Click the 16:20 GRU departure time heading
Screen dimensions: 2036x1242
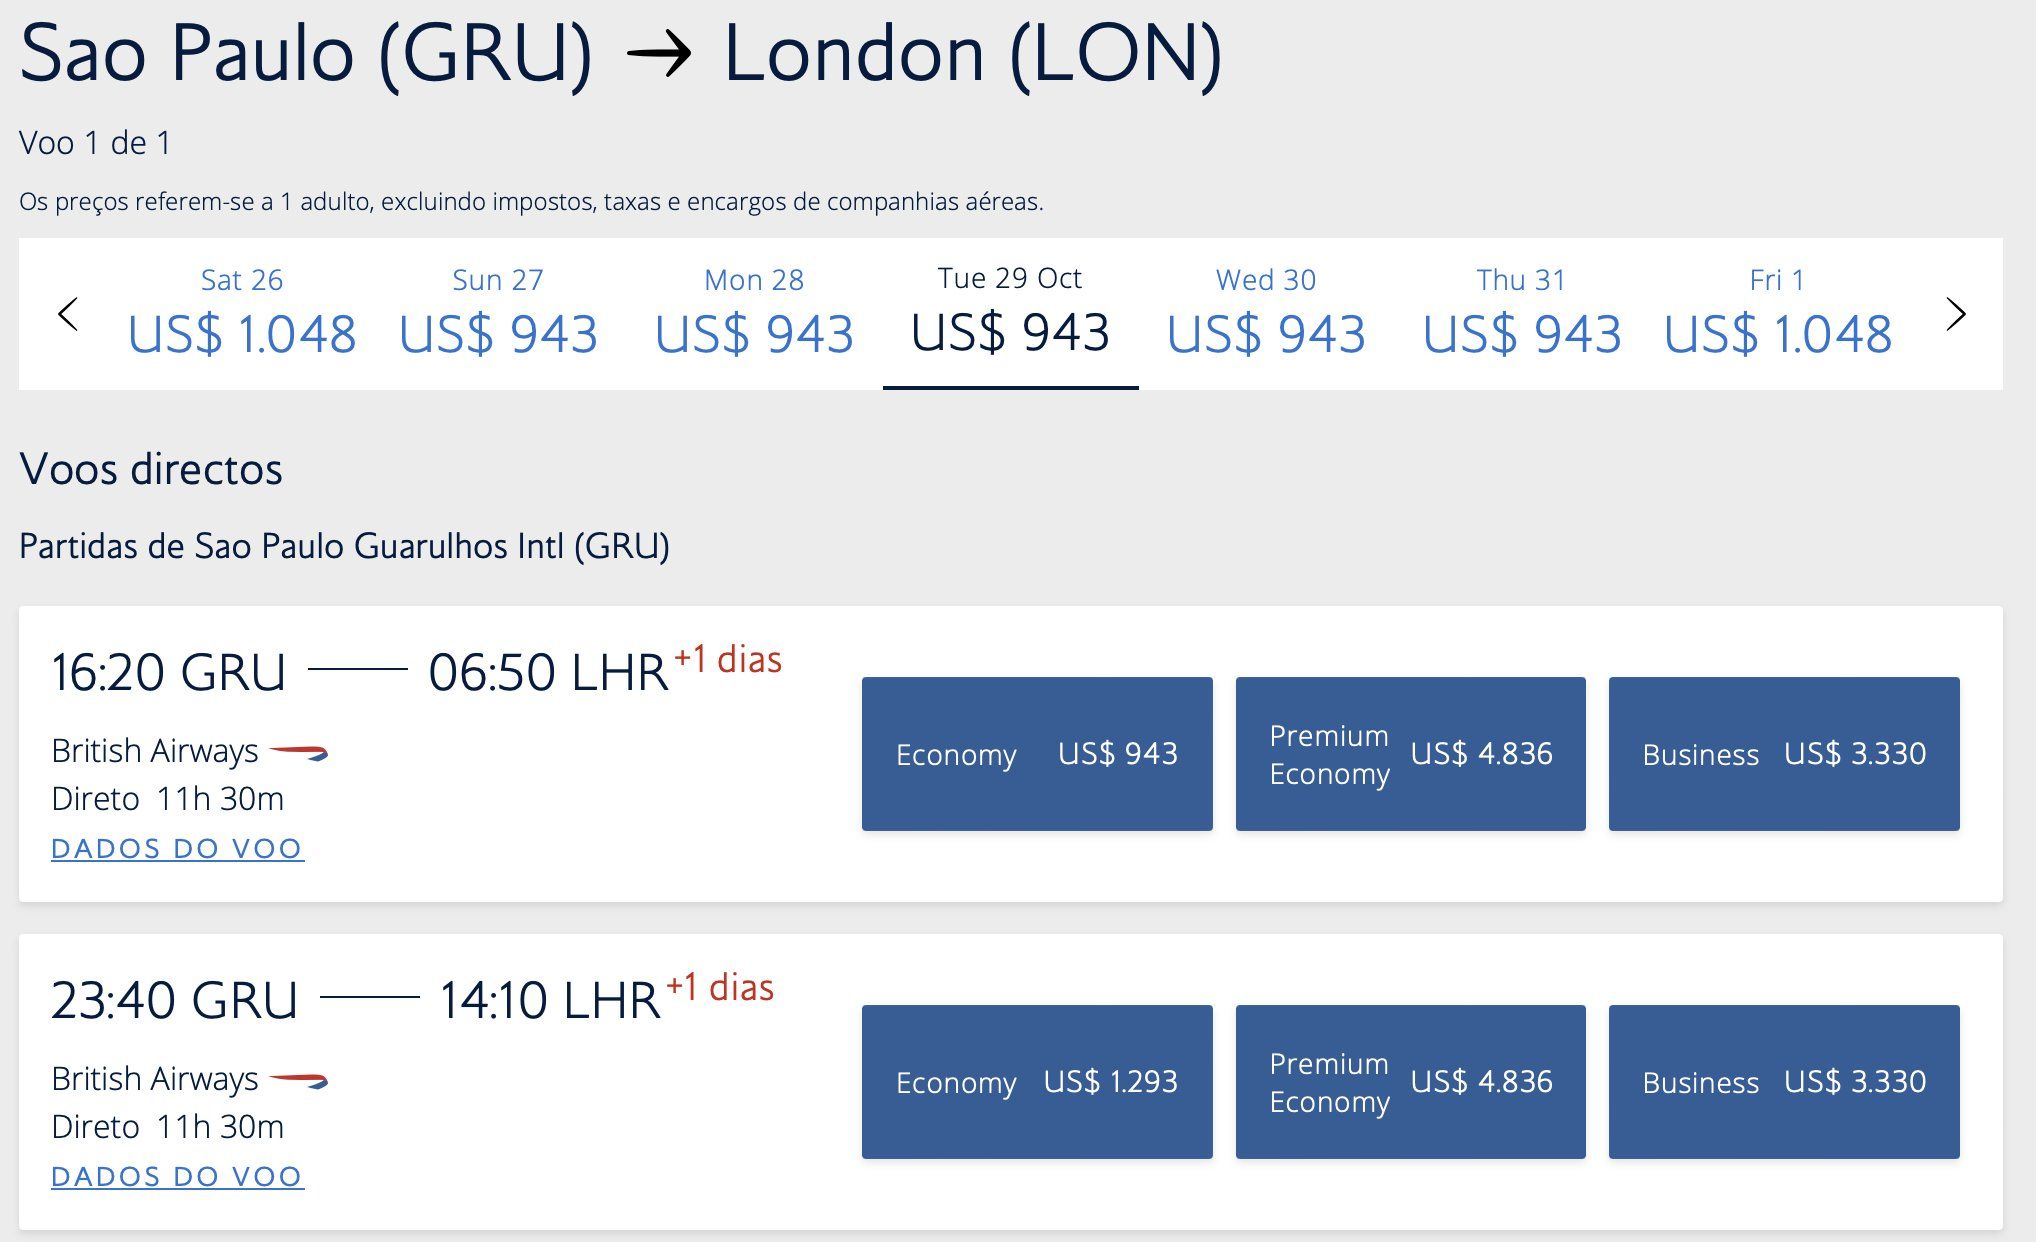click(168, 672)
